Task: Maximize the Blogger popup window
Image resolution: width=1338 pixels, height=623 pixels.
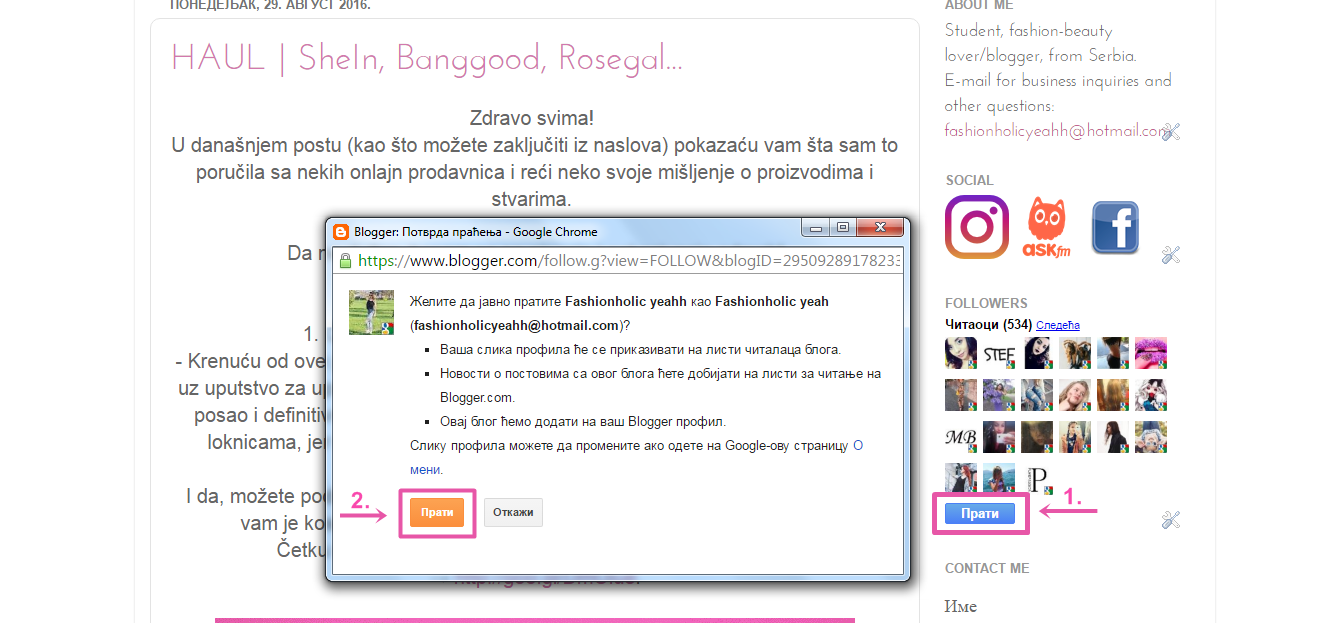Action: pos(843,228)
